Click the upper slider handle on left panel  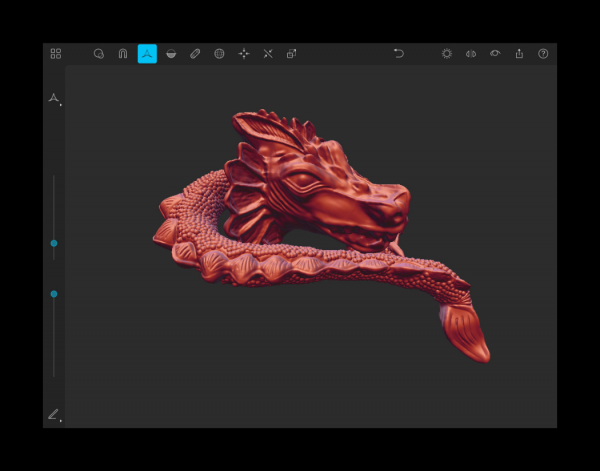coord(54,243)
